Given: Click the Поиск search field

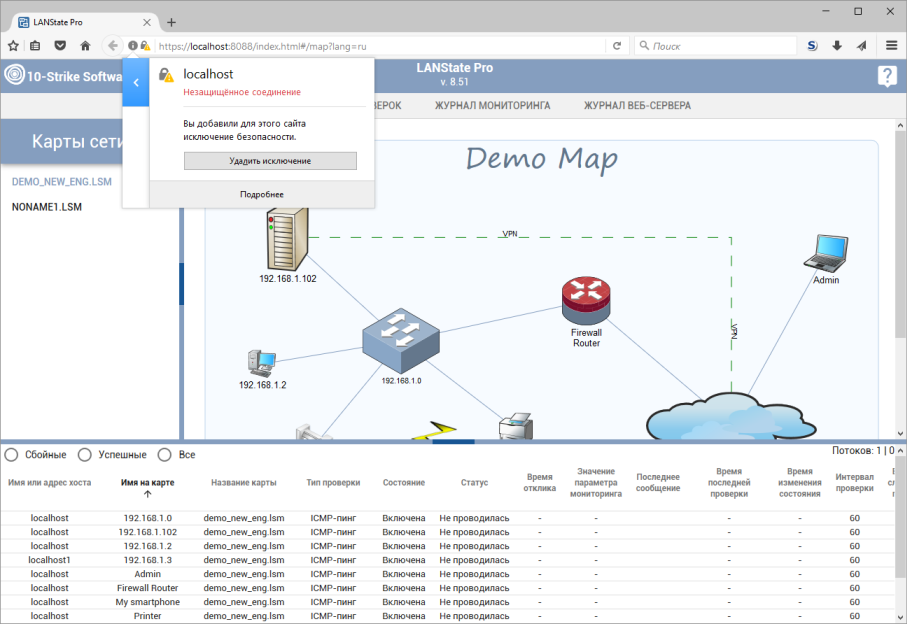Looking at the screenshot, I should tap(716, 46).
